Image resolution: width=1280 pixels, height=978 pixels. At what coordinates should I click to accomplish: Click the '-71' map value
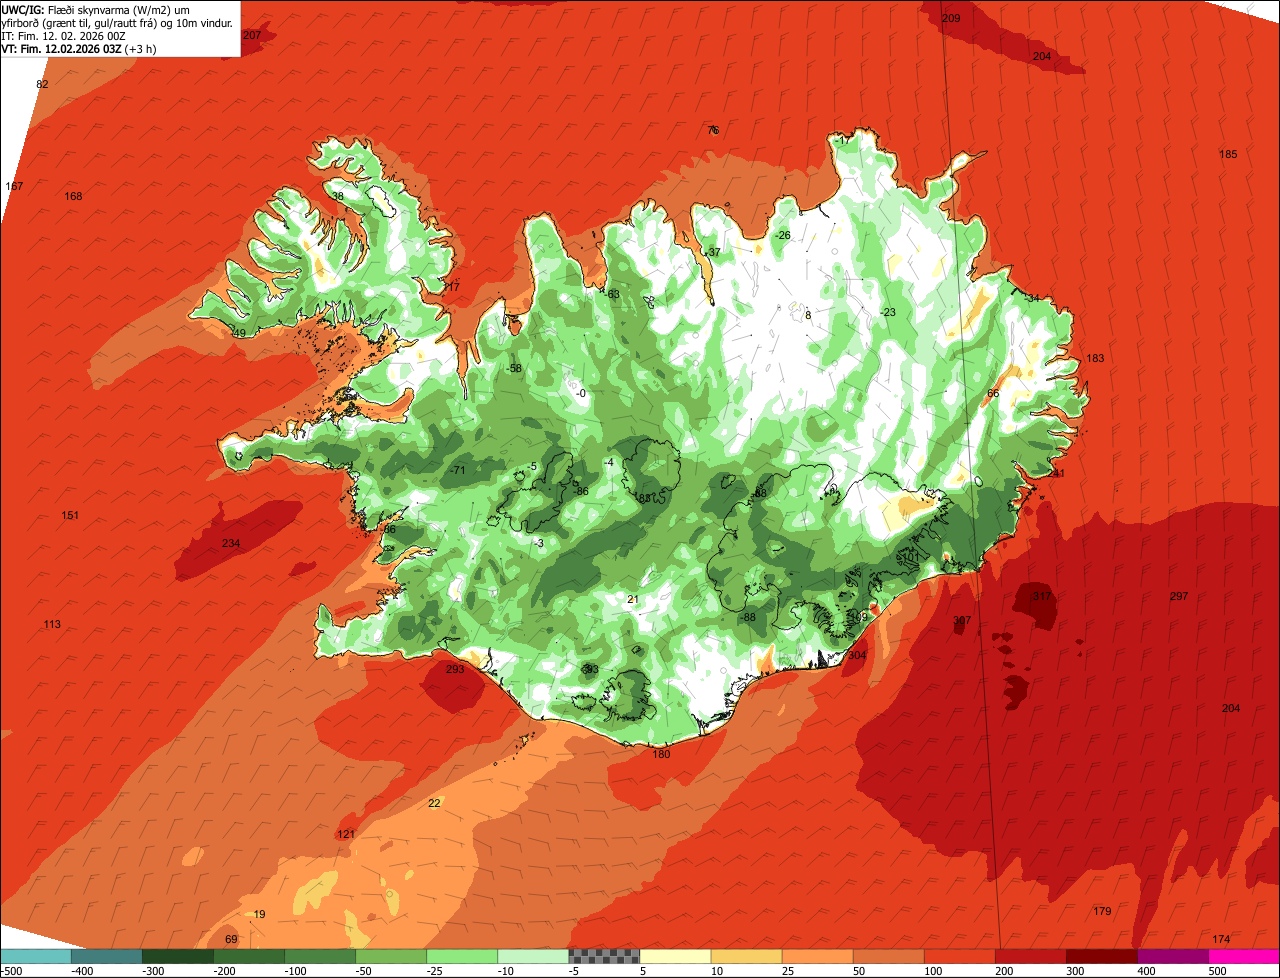pyautogui.click(x=457, y=470)
